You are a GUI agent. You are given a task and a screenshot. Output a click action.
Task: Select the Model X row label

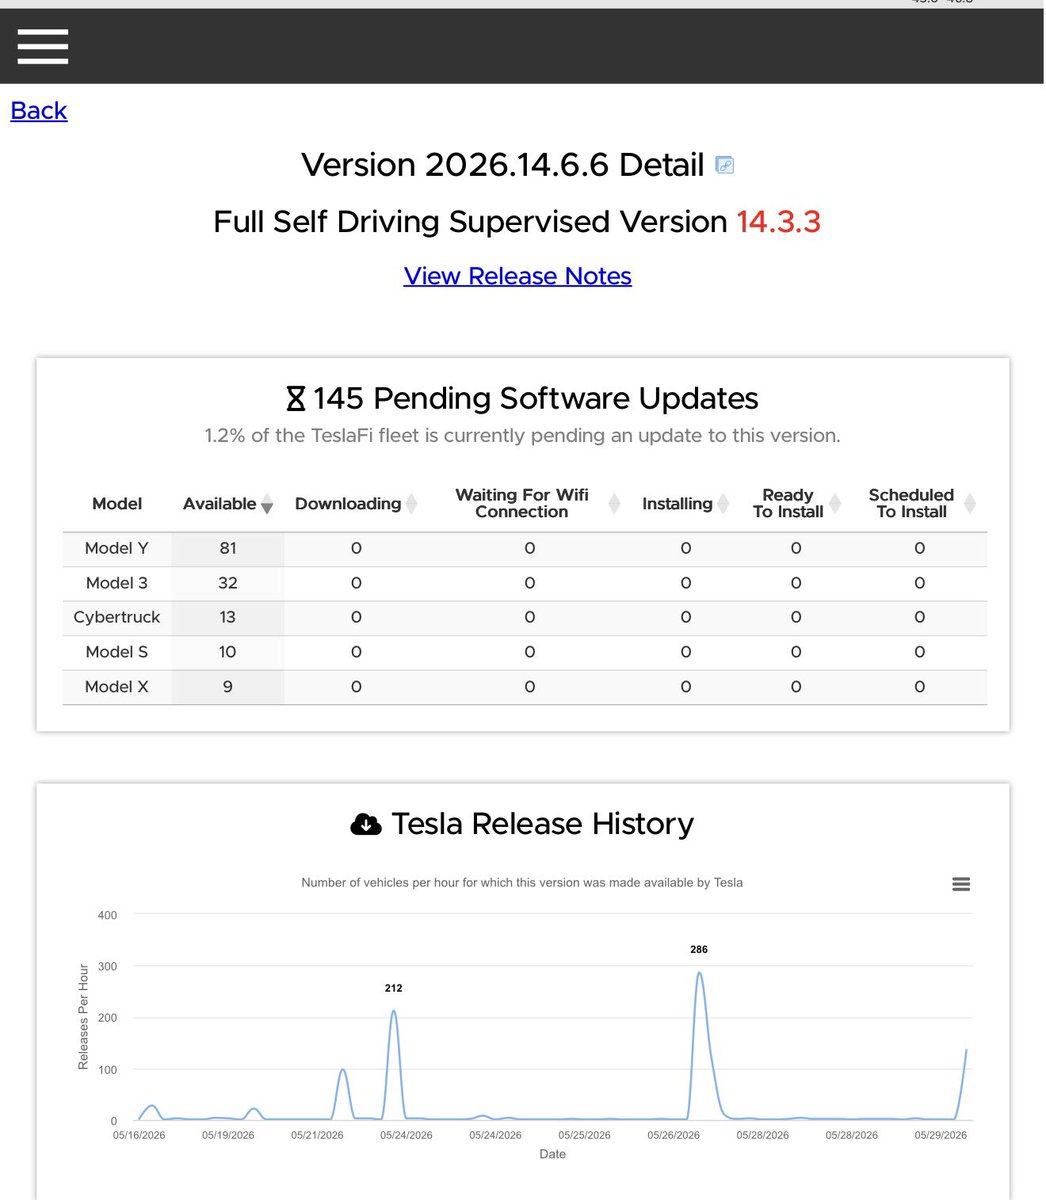pos(117,687)
